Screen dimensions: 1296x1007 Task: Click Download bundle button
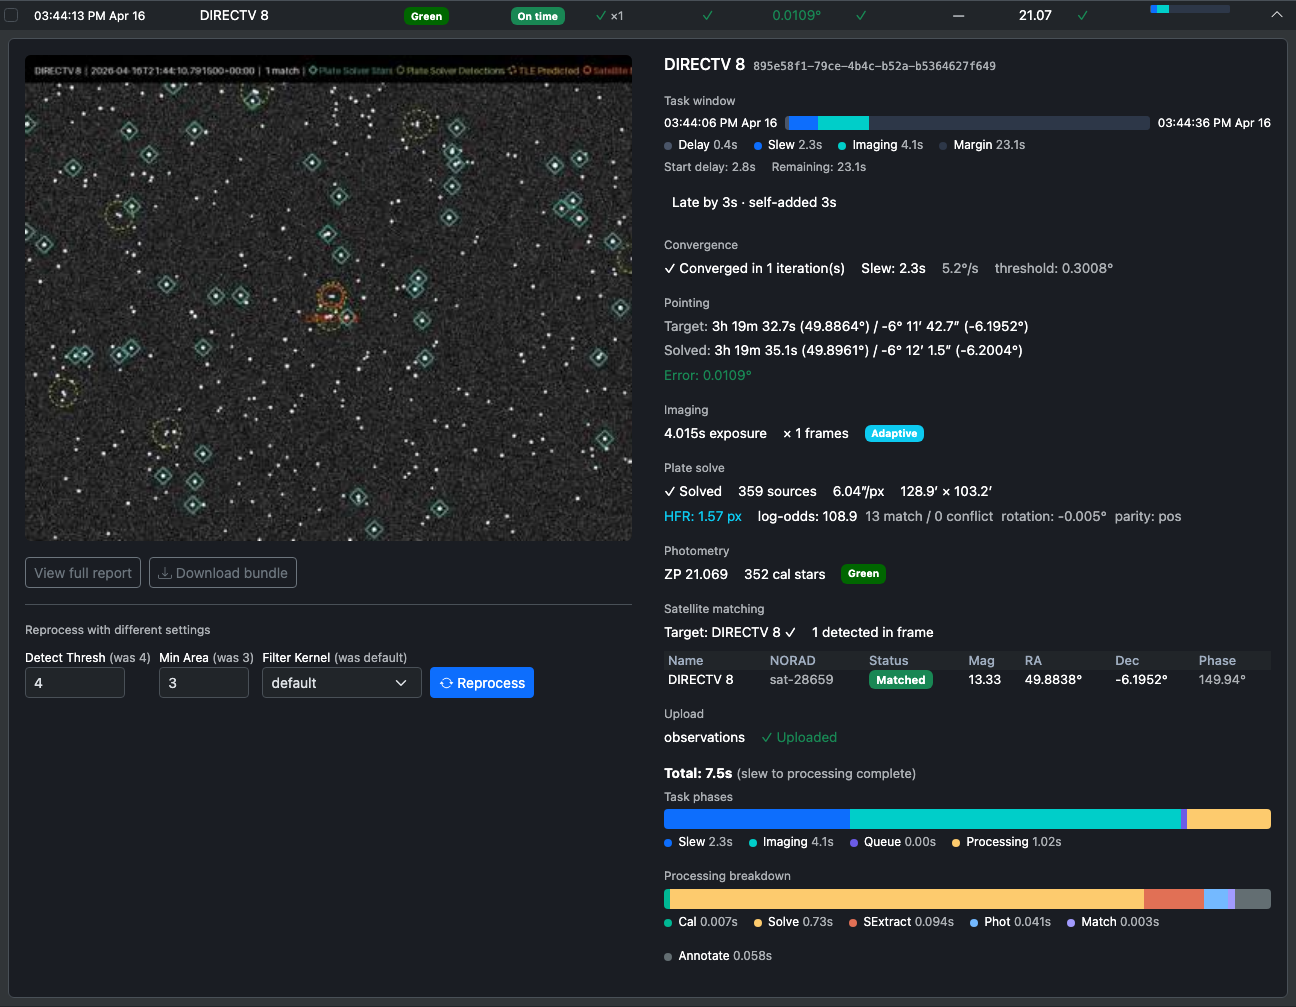click(x=223, y=573)
